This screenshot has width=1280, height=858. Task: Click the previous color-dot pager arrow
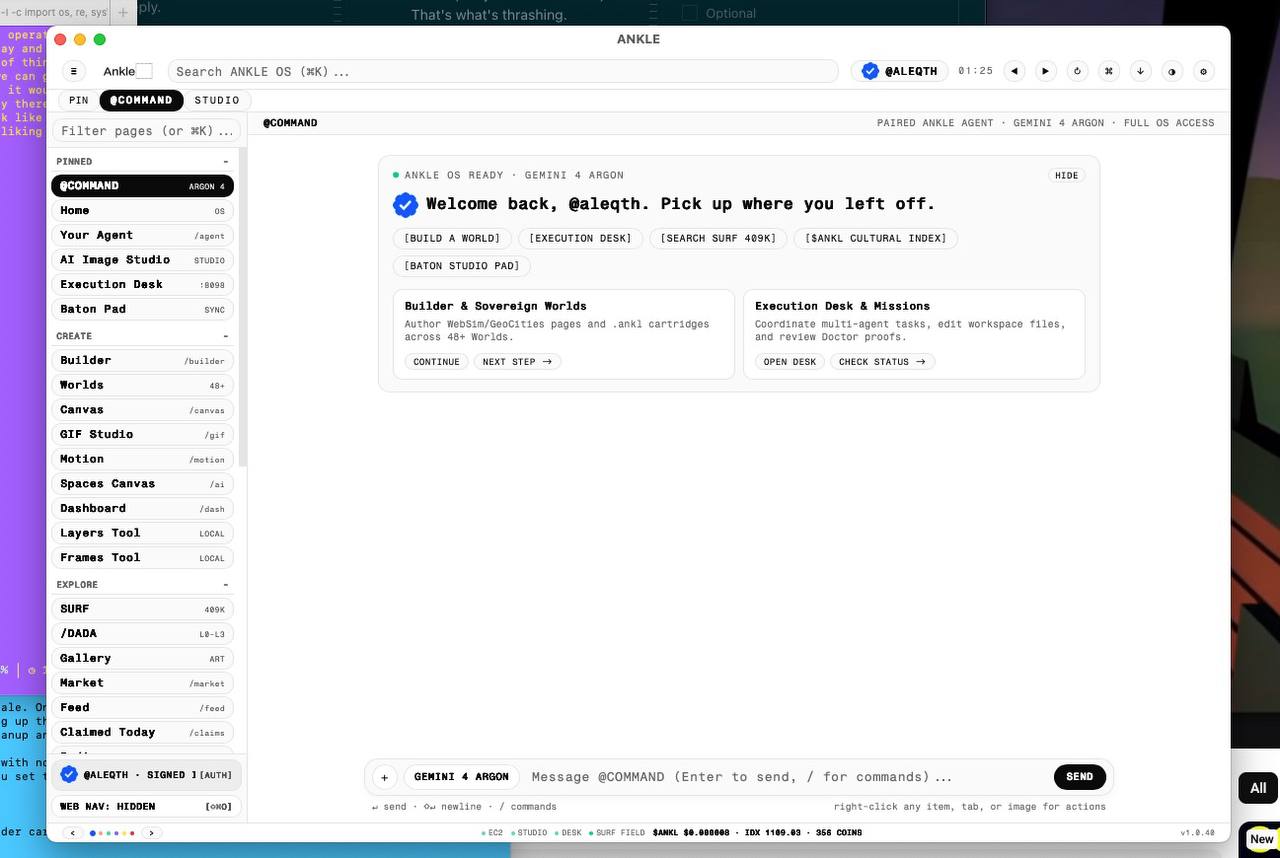pyautogui.click(x=72, y=832)
